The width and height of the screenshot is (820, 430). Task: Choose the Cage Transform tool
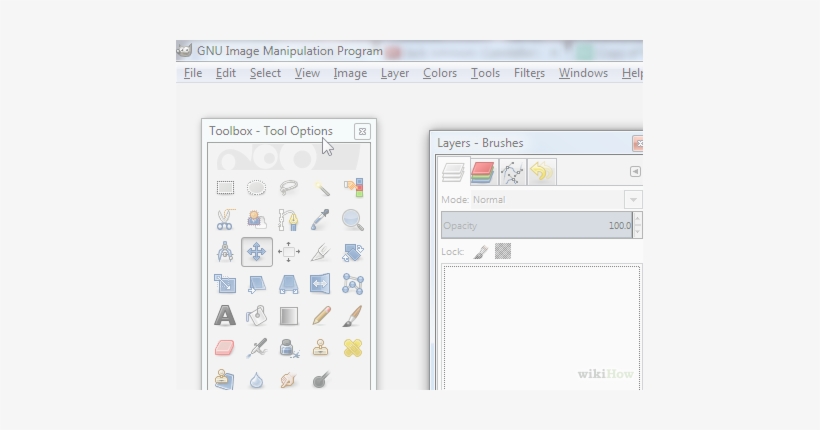353,284
